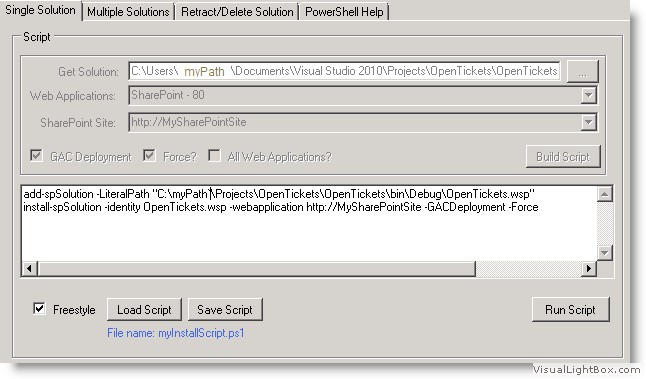
Task: Toggle the Force? checkbox
Action: [x=149, y=156]
